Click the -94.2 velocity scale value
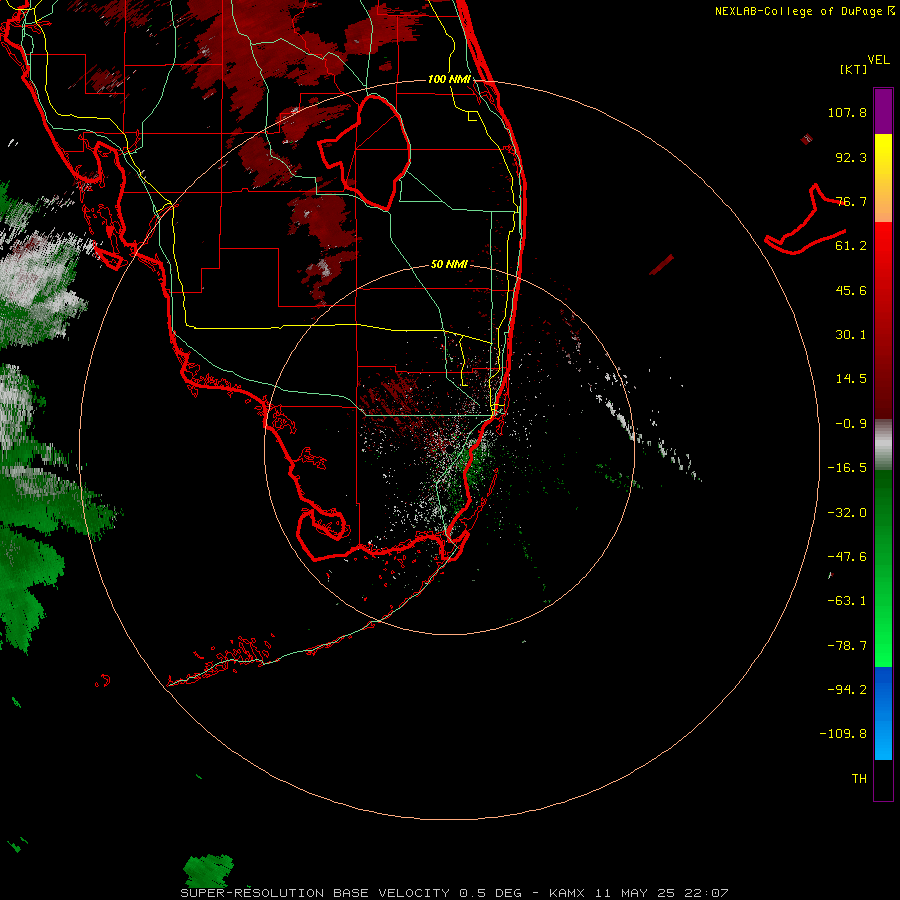 [x=847, y=690]
